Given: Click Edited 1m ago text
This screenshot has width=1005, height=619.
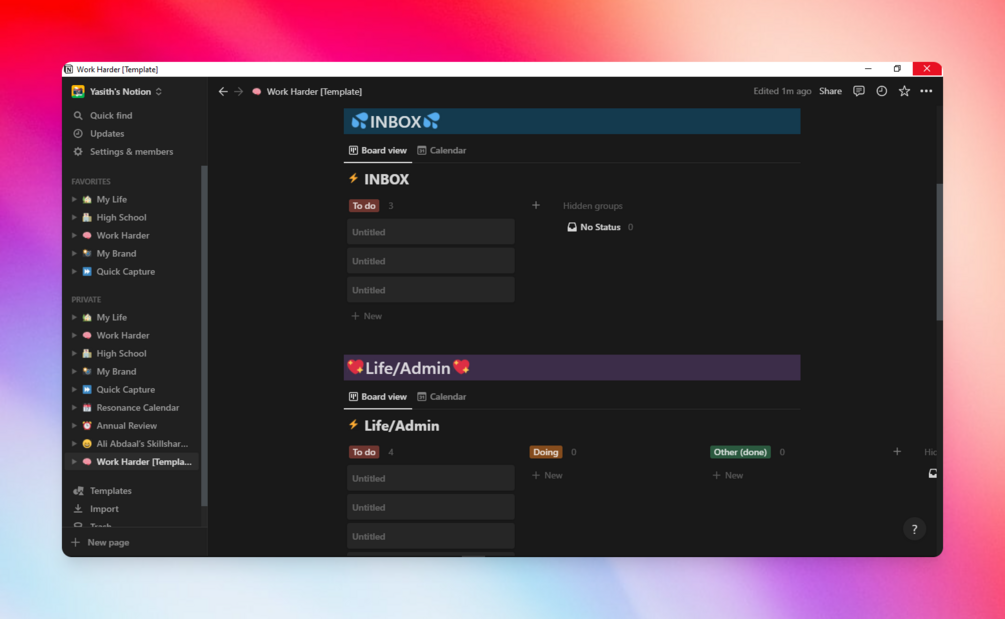Looking at the screenshot, I should pos(782,91).
